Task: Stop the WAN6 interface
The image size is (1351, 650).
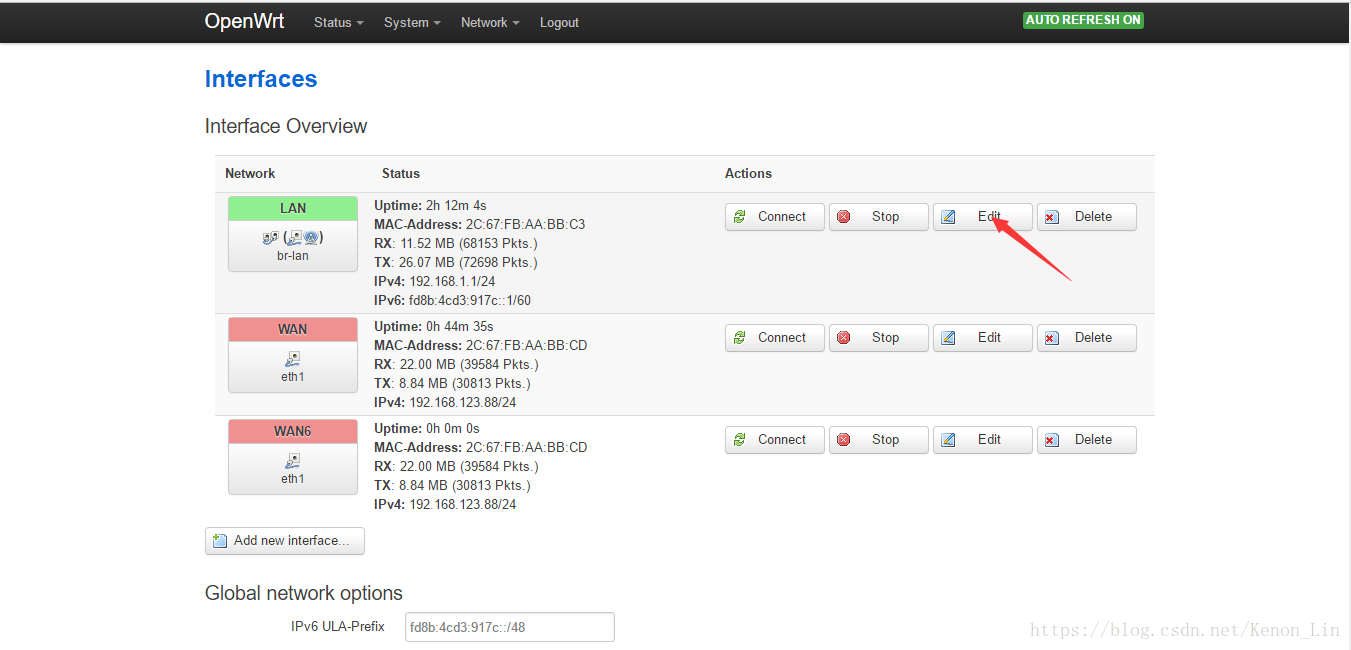Action: click(x=879, y=440)
